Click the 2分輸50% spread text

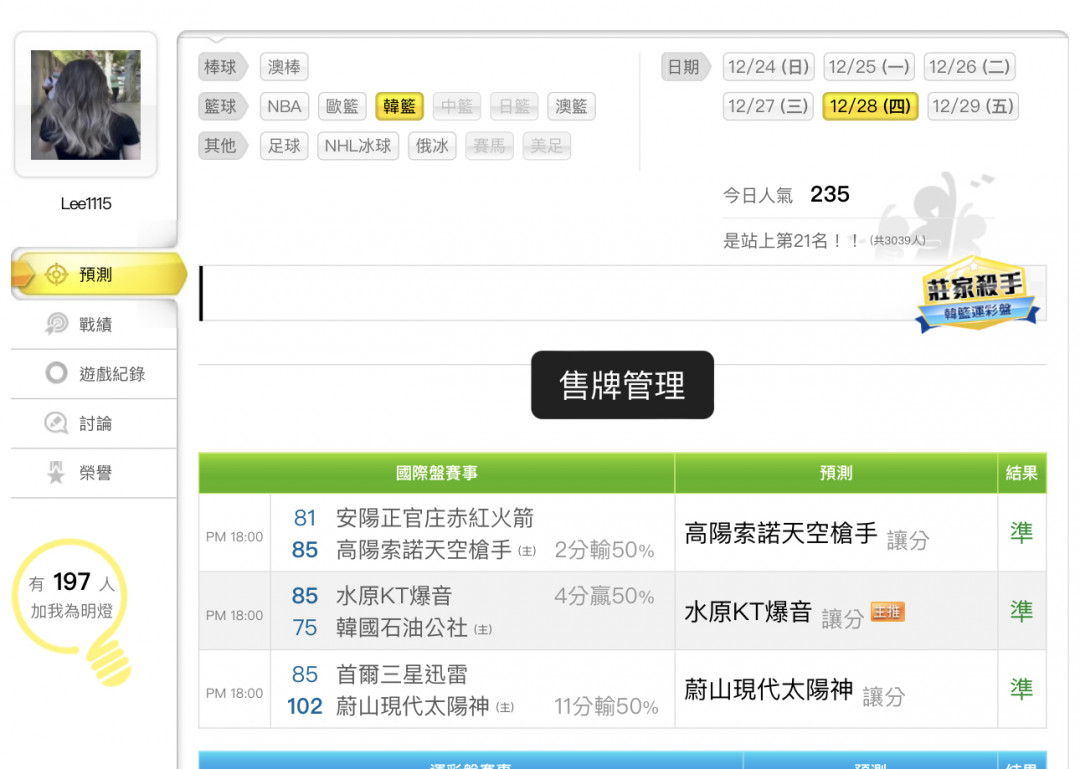click(604, 550)
